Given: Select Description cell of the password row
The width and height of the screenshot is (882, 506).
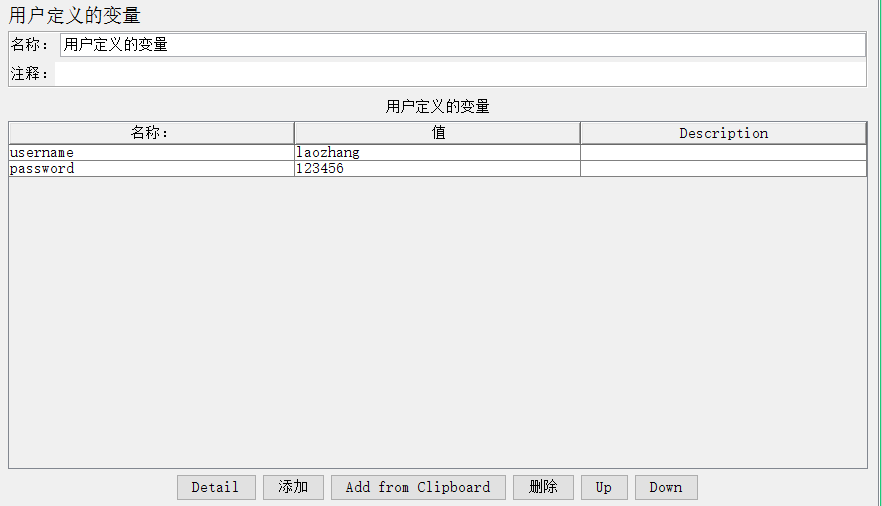Looking at the screenshot, I should 723,169.
